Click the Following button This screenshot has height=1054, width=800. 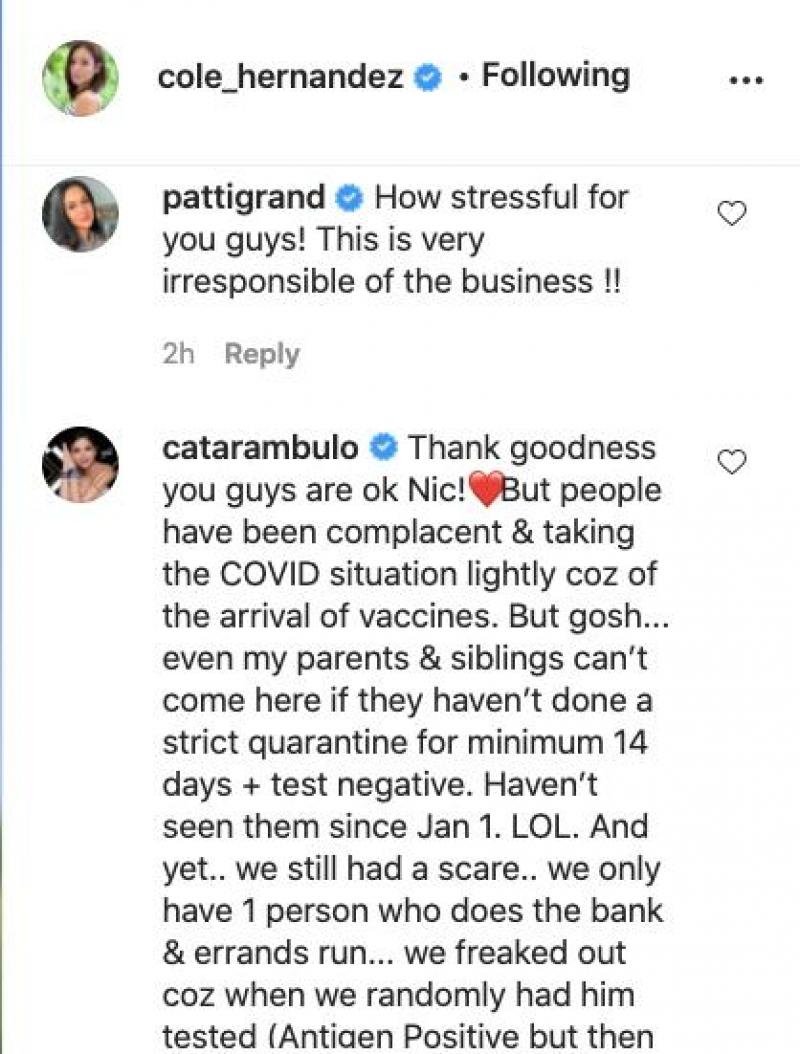(x=556, y=76)
